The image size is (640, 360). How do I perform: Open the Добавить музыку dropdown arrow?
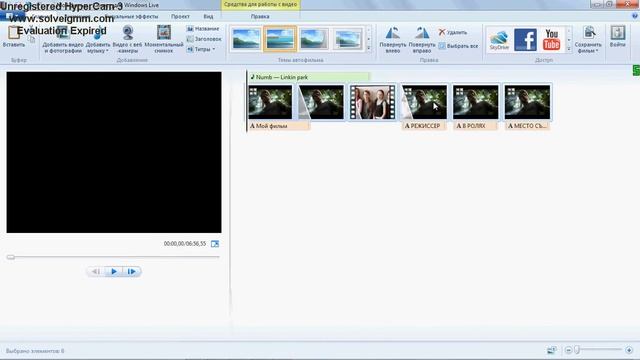coord(107,51)
